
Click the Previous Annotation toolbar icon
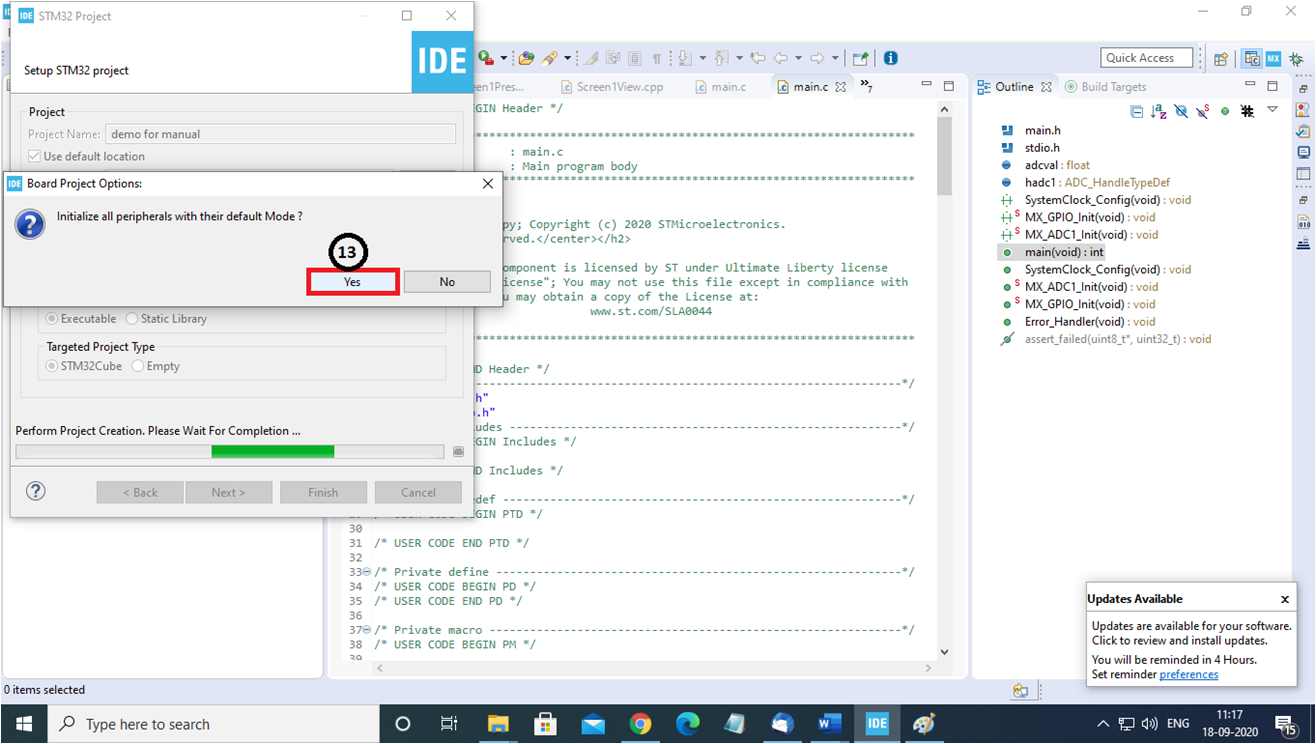[x=721, y=58]
